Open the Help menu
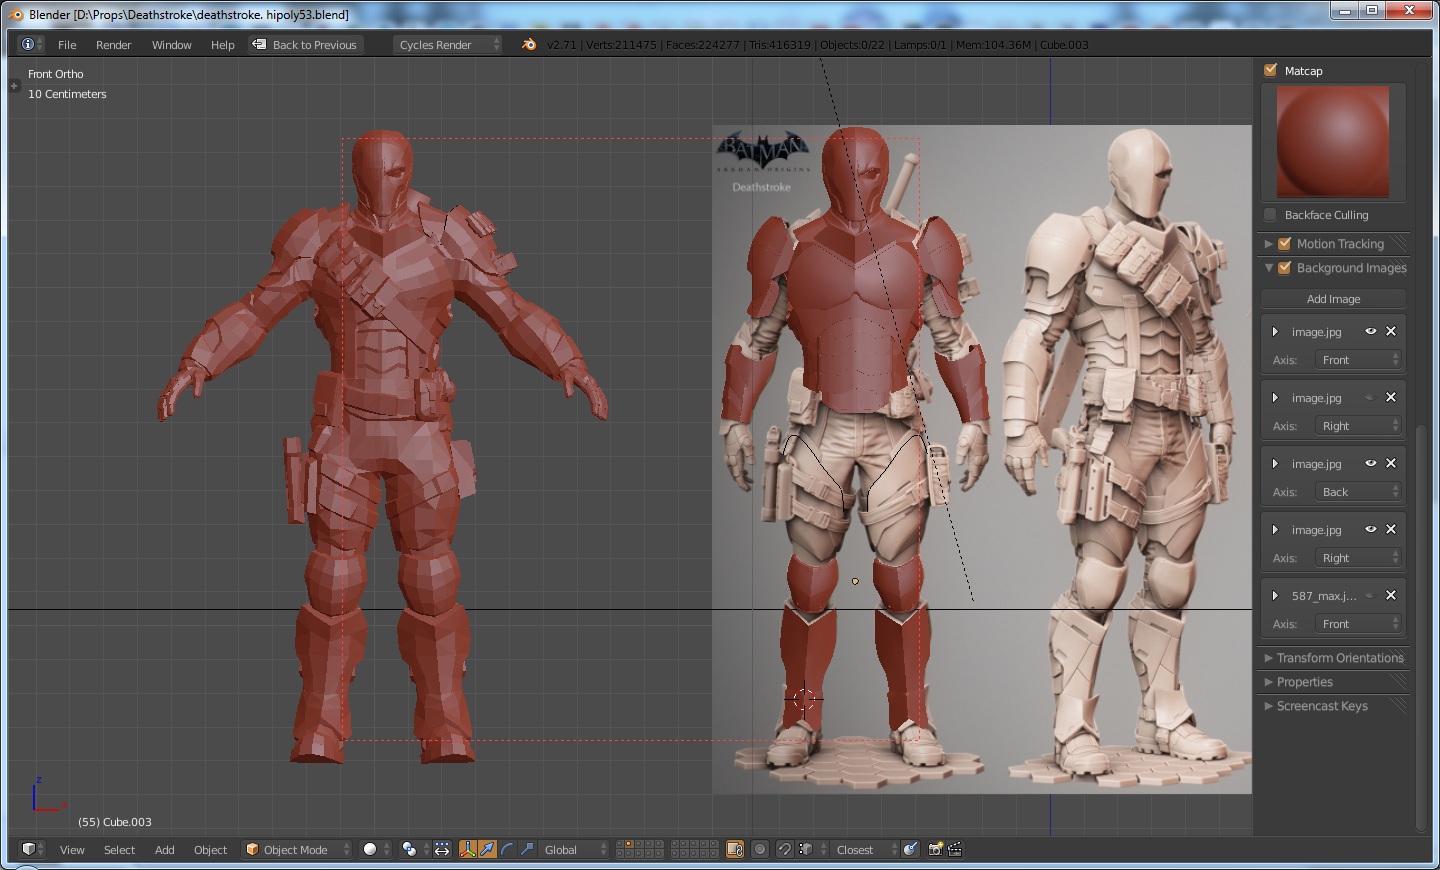 pos(222,44)
